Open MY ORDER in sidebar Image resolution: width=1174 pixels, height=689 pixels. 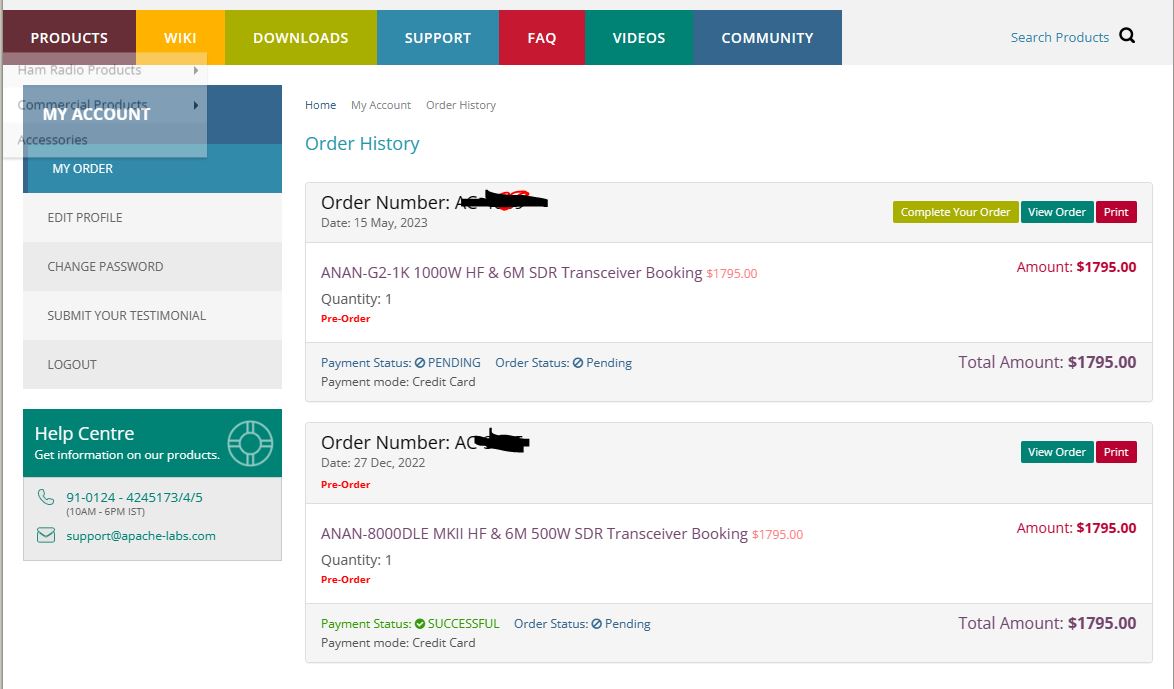pyautogui.click(x=153, y=169)
